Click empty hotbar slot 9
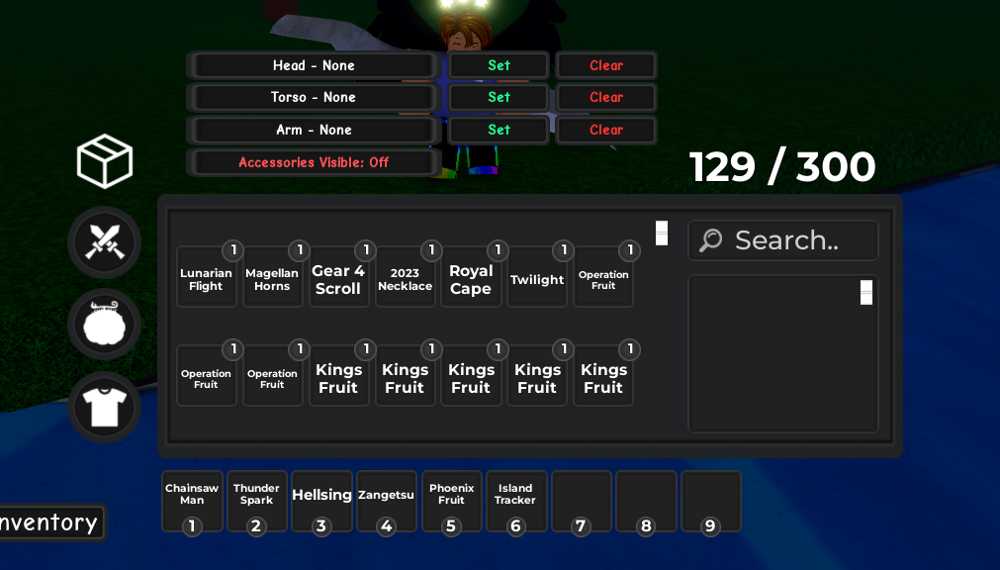 pyautogui.click(x=710, y=501)
